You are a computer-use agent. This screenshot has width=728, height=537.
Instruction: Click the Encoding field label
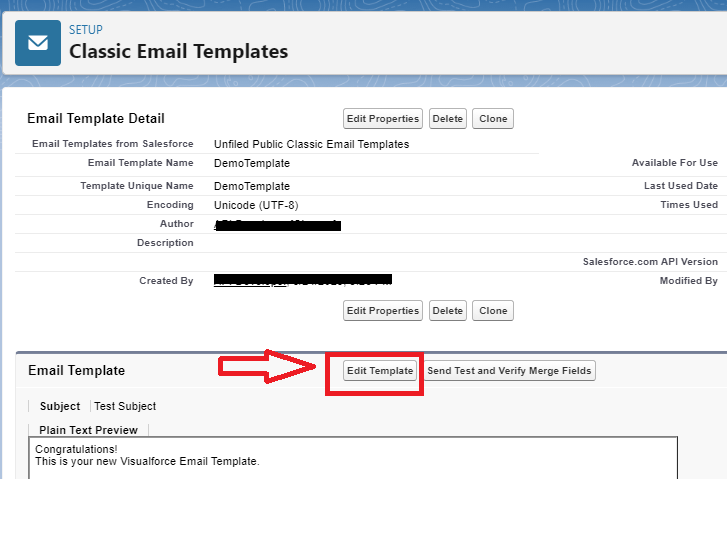point(170,205)
